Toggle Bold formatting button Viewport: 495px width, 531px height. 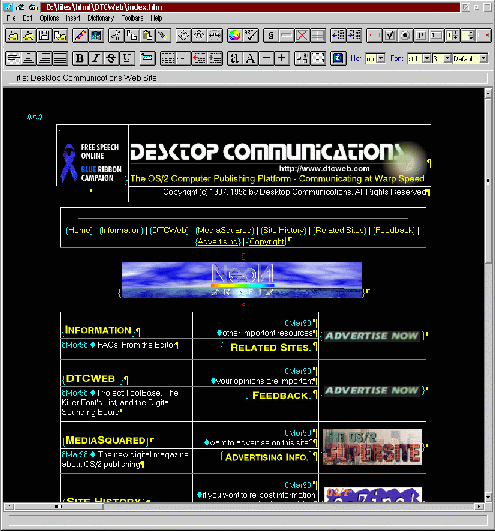(80, 58)
